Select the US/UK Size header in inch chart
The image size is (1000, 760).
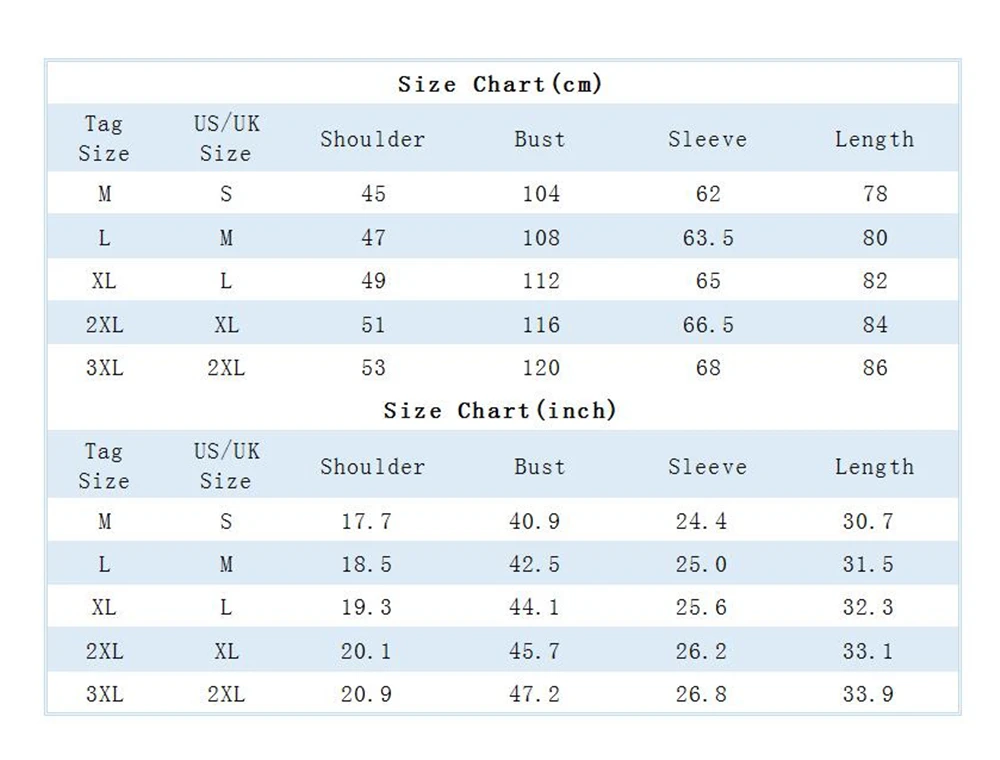click(x=226, y=466)
